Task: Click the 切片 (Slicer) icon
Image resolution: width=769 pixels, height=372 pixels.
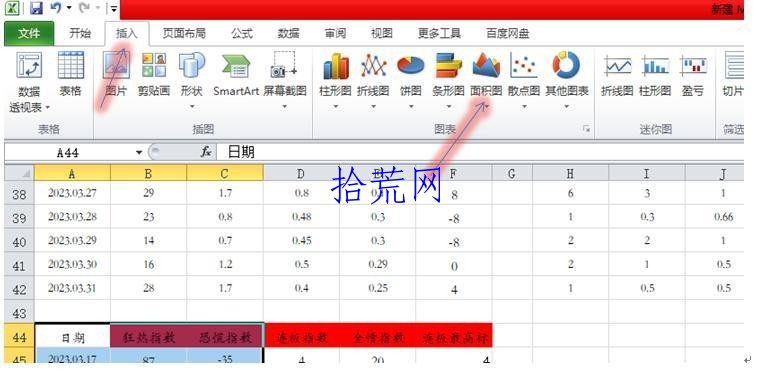Action: coord(733,74)
